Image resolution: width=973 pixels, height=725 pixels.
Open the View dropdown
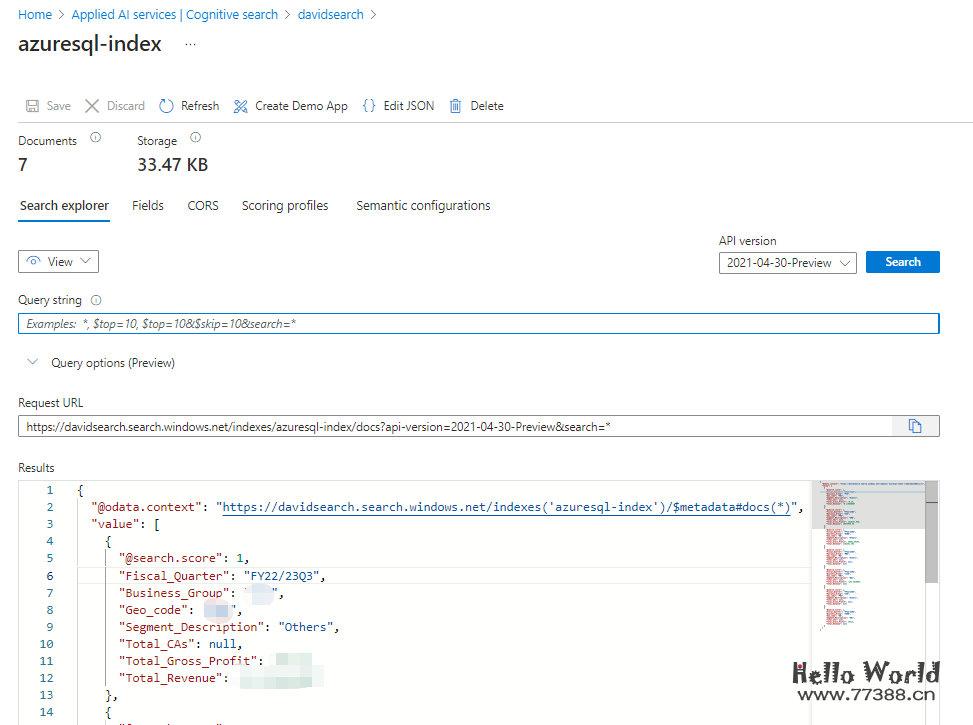(58, 262)
